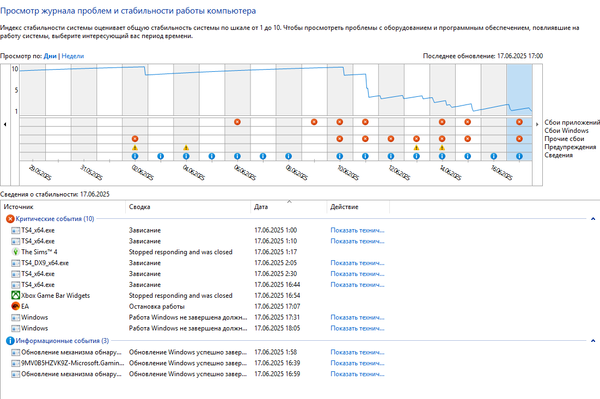
Task: Click the blue informational events group icon
Action: tap(10, 340)
